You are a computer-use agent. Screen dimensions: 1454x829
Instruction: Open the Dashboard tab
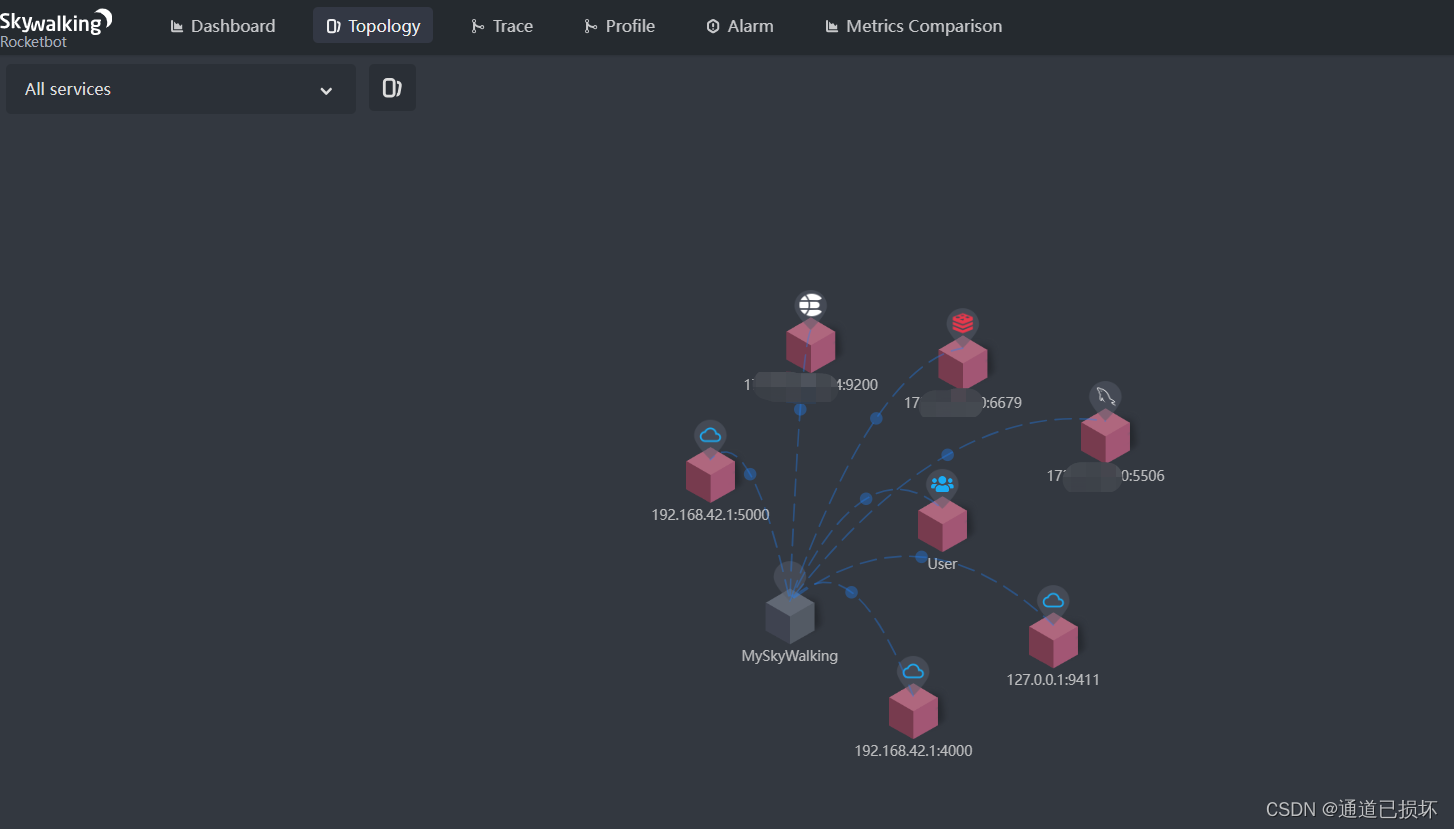(223, 26)
